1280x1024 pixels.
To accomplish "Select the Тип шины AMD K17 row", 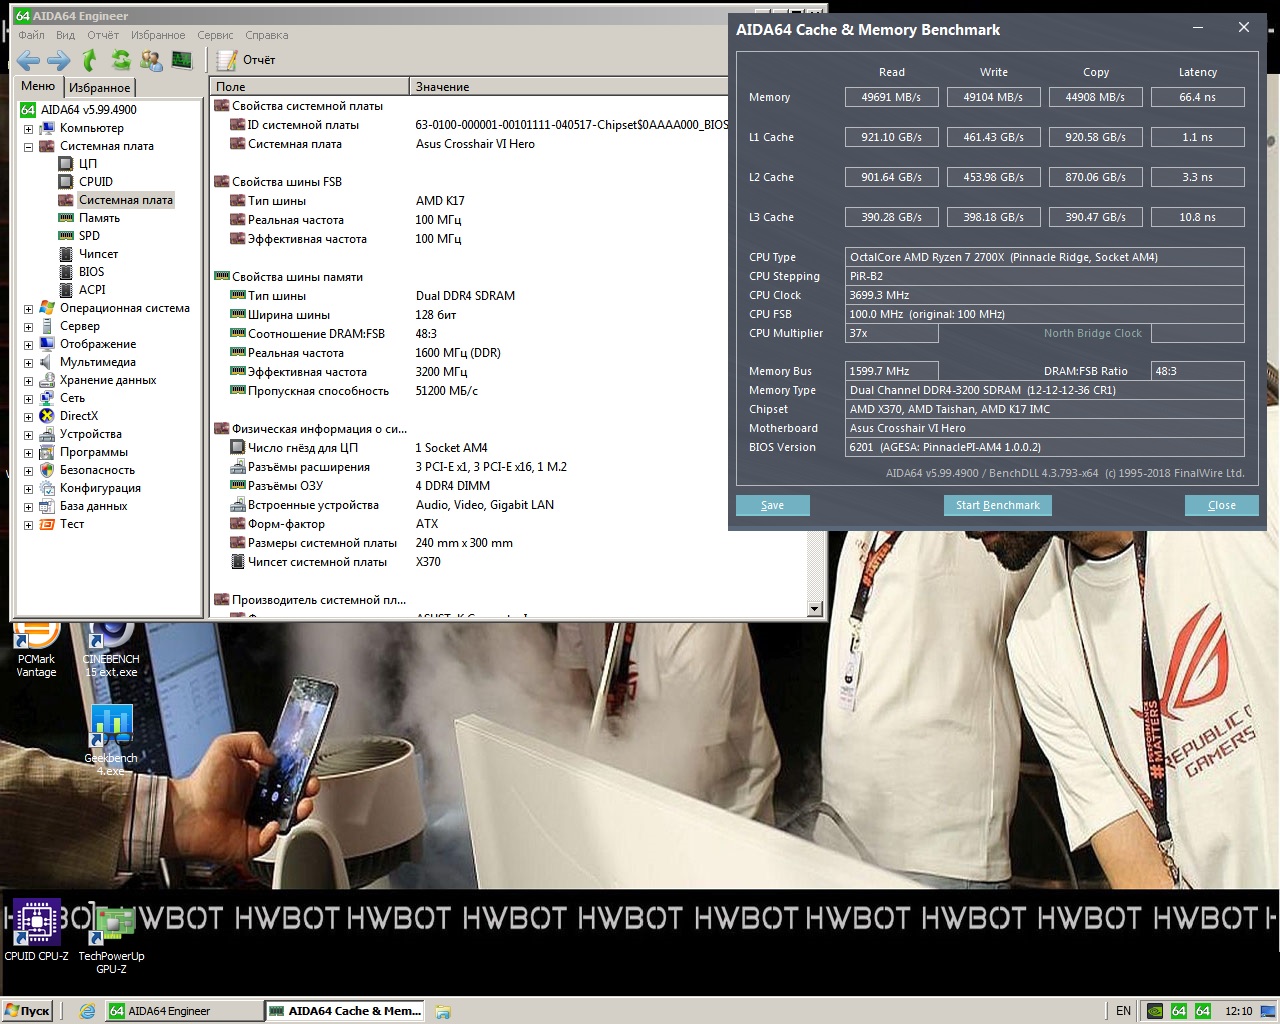I will 470,201.
